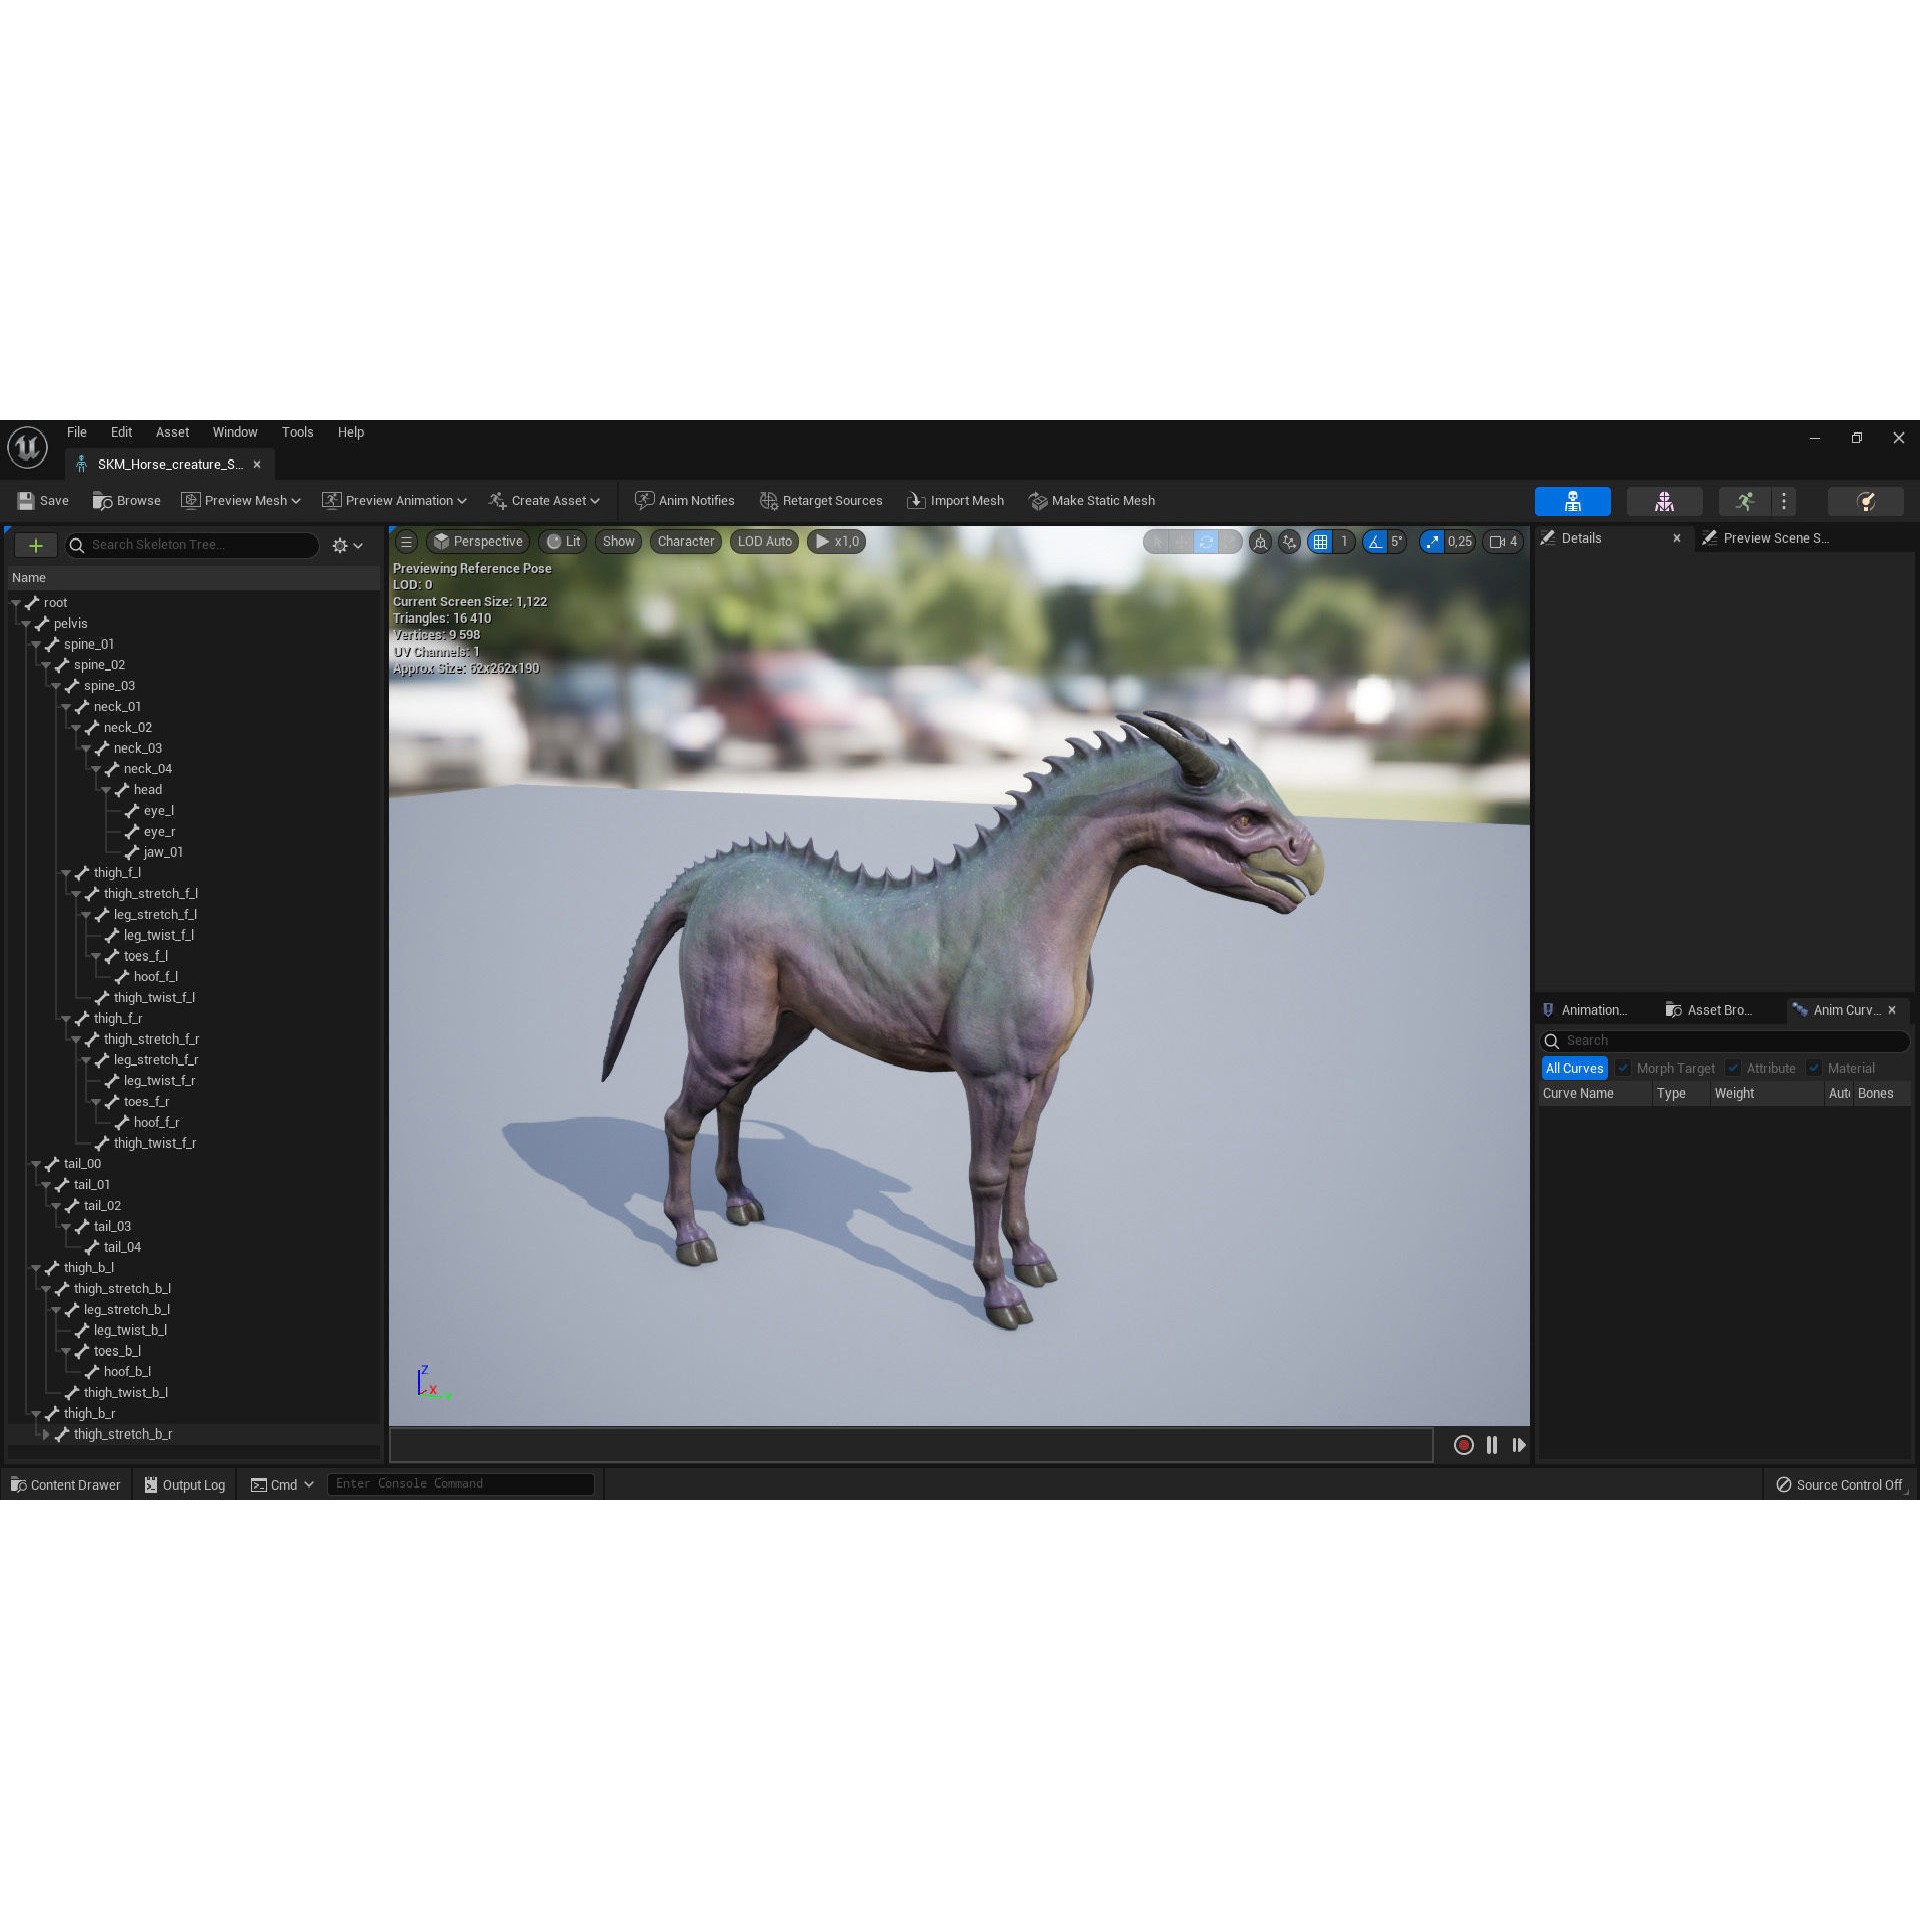This screenshot has width=1920, height=1920.
Task: Open the Asset menu in the menu bar
Action: pos(172,432)
